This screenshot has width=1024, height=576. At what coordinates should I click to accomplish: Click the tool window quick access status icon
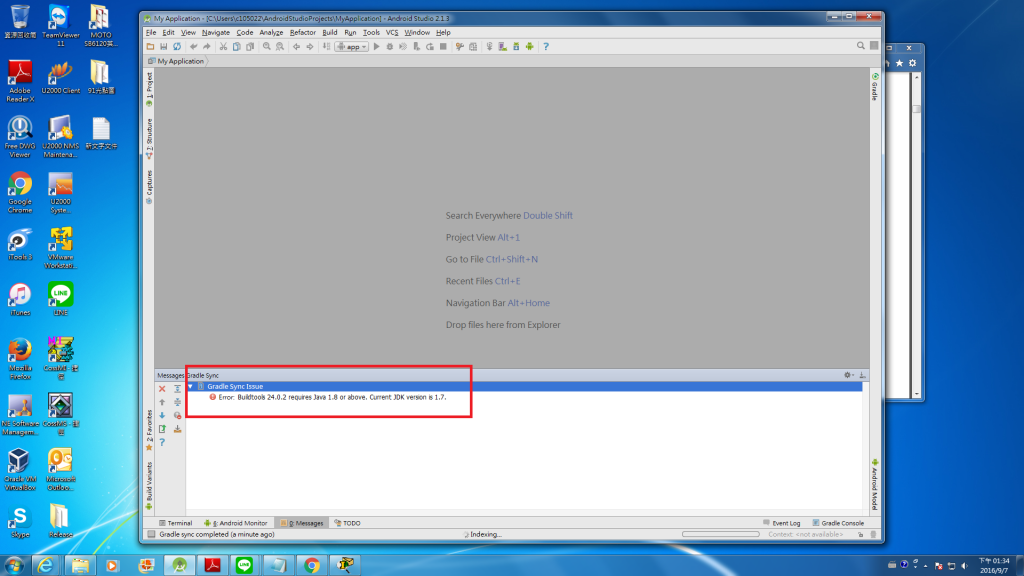(151, 534)
